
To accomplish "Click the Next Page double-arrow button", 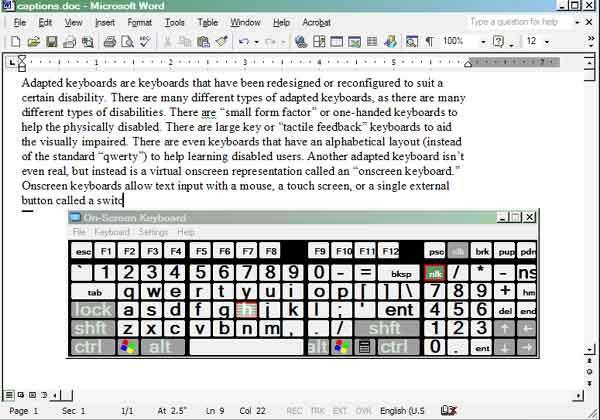I will point(589,383).
